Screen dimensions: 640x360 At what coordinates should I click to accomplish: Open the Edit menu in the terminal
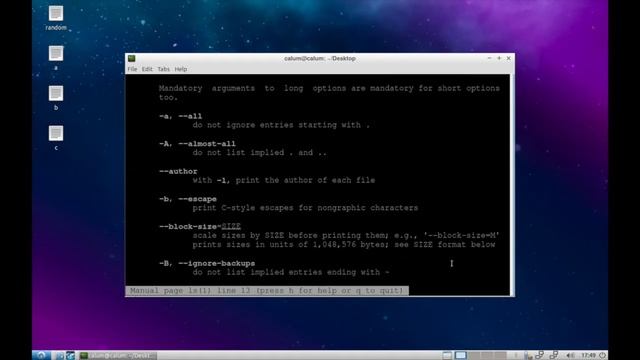[x=147, y=69]
